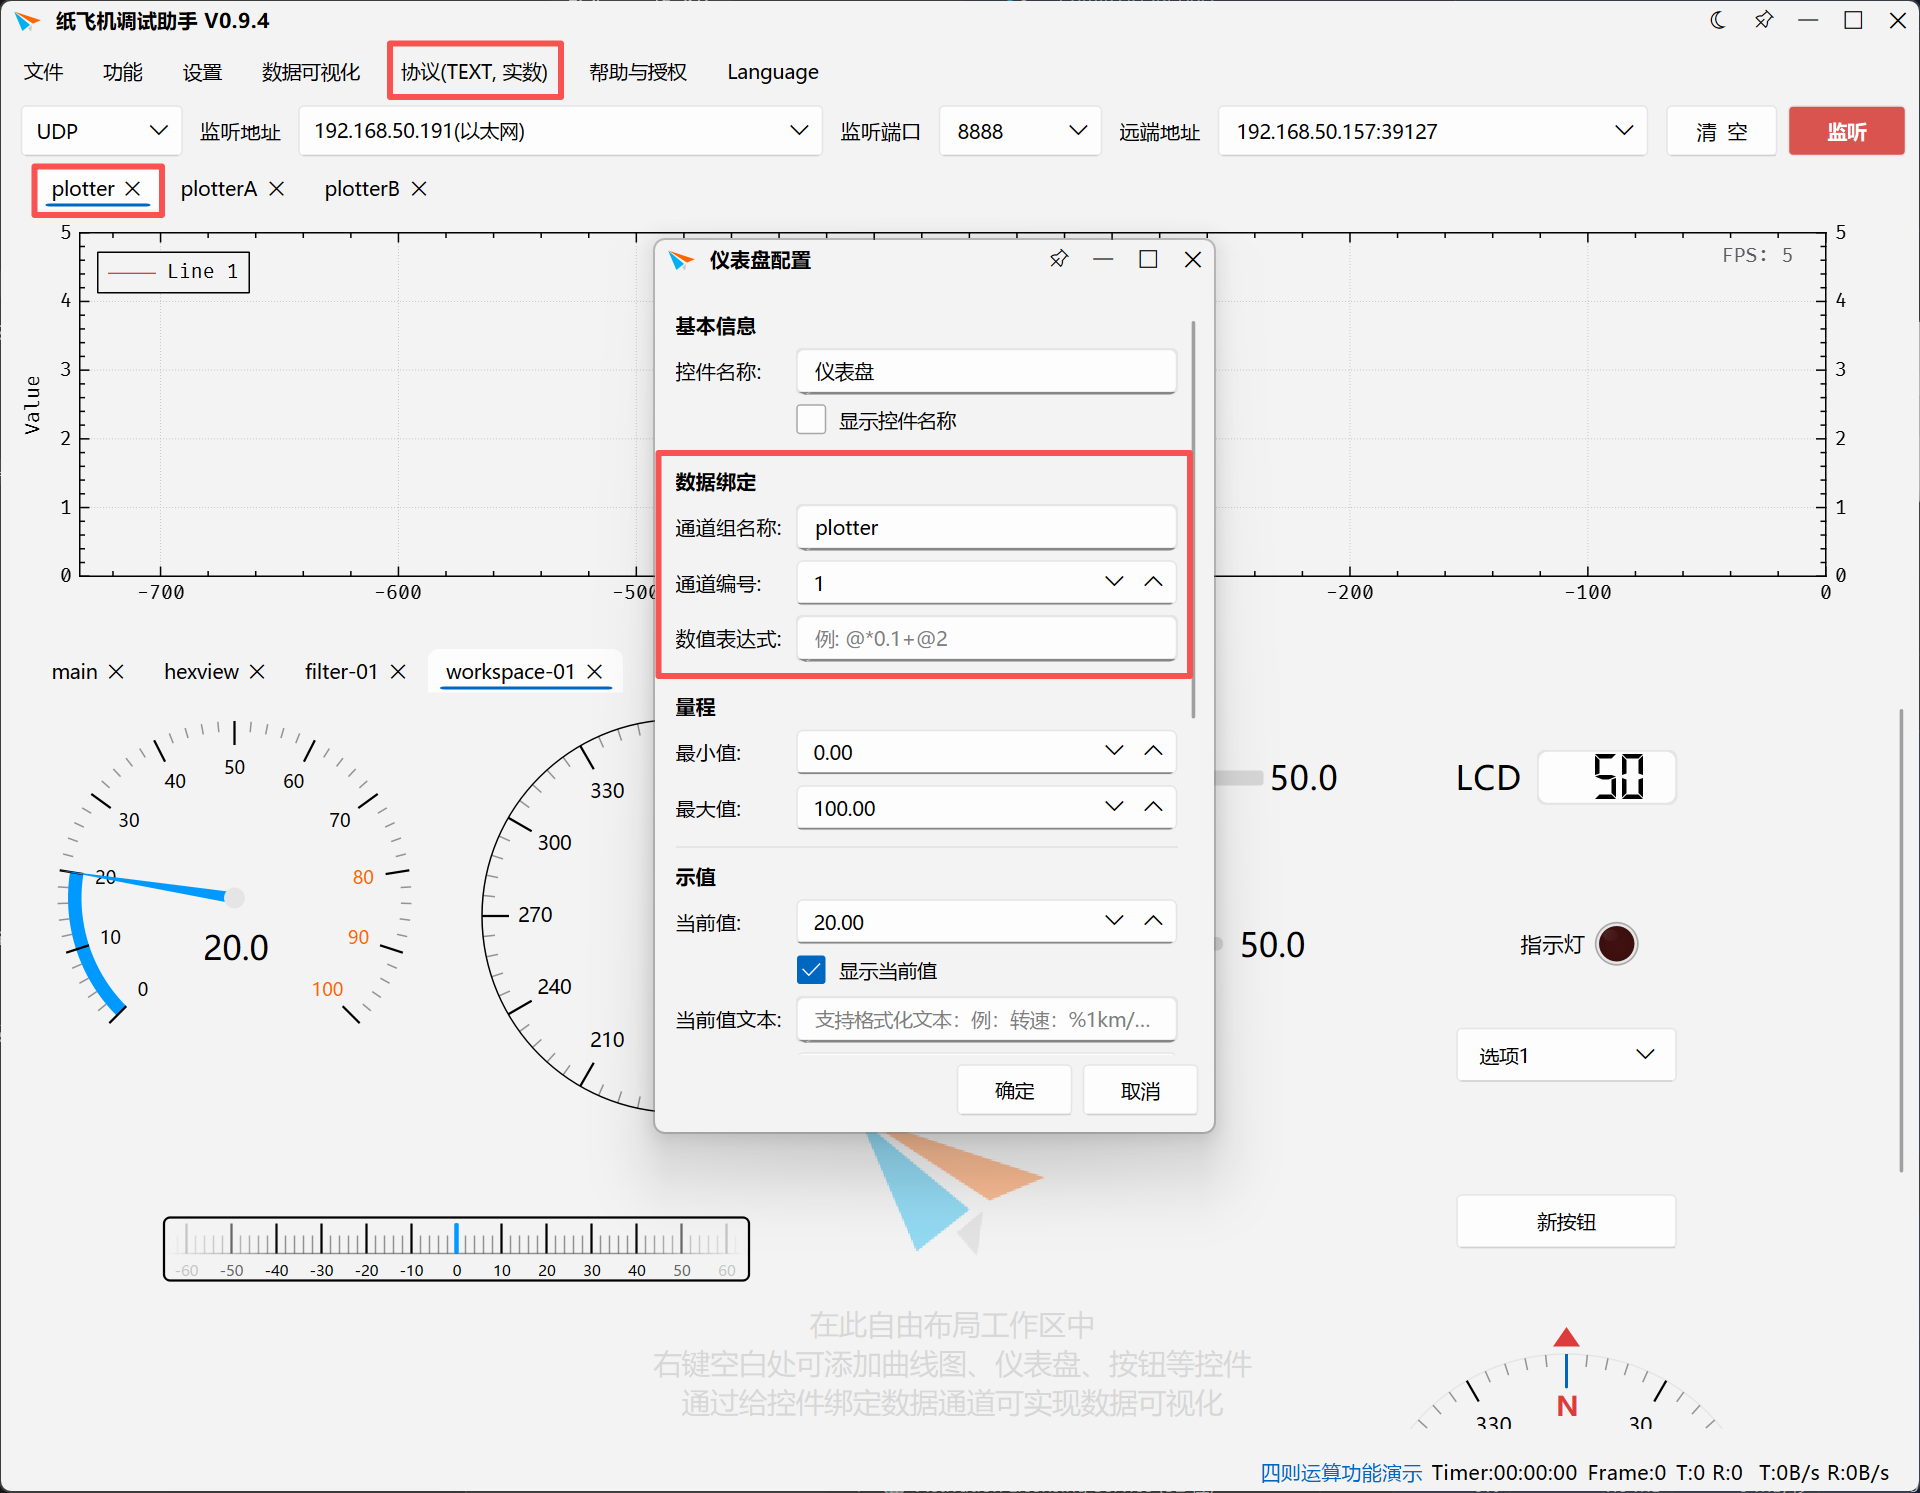Open the 功能 menu
The image size is (1920, 1493).
tap(123, 72)
